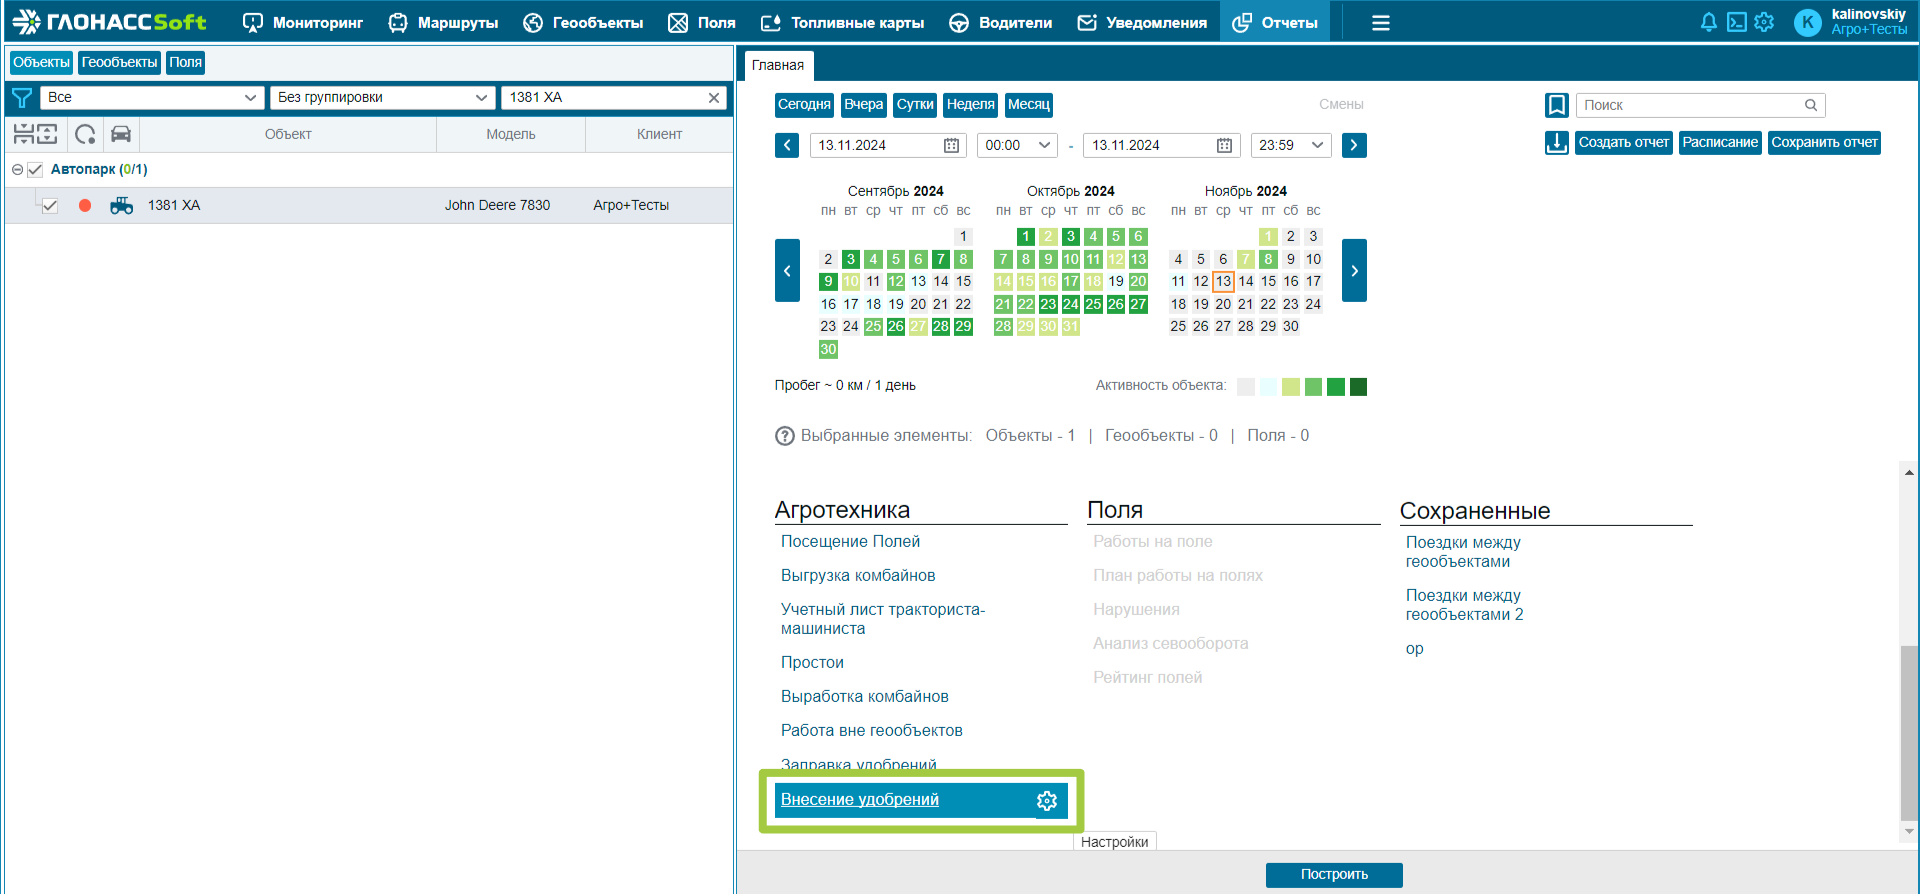Click the Настройки tab at bottom

tap(1115, 842)
